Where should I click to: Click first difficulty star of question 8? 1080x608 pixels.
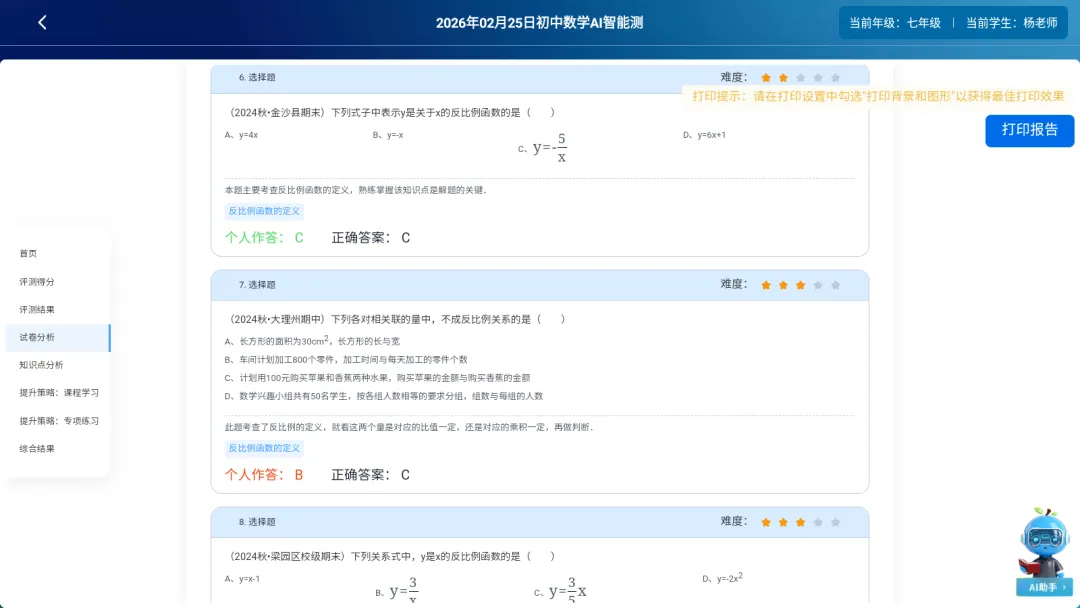[x=766, y=523]
